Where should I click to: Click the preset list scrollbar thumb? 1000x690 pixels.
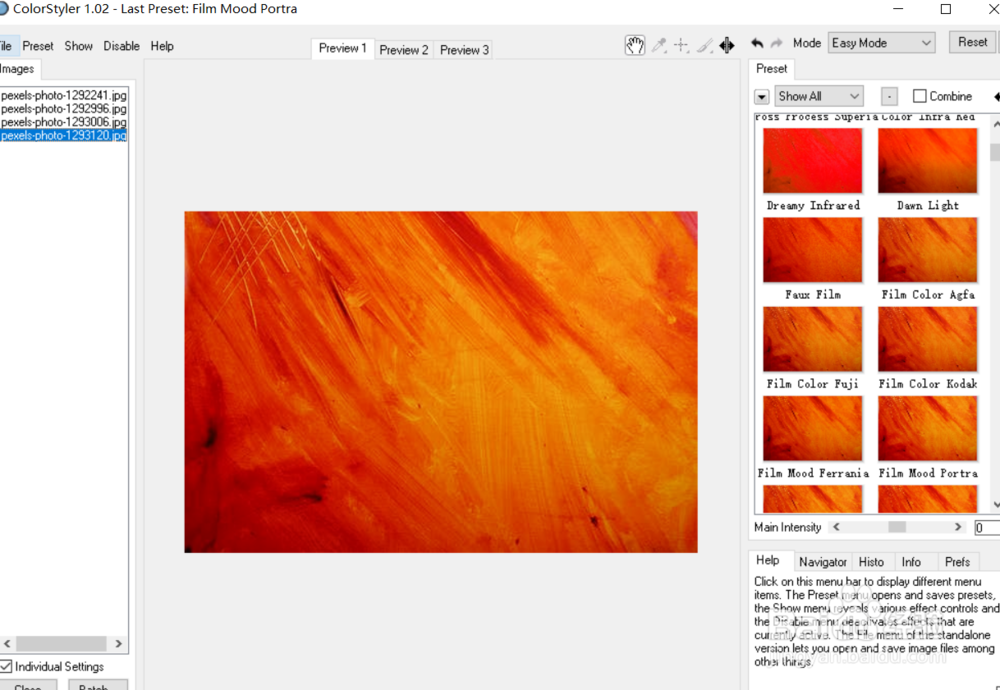click(x=995, y=152)
